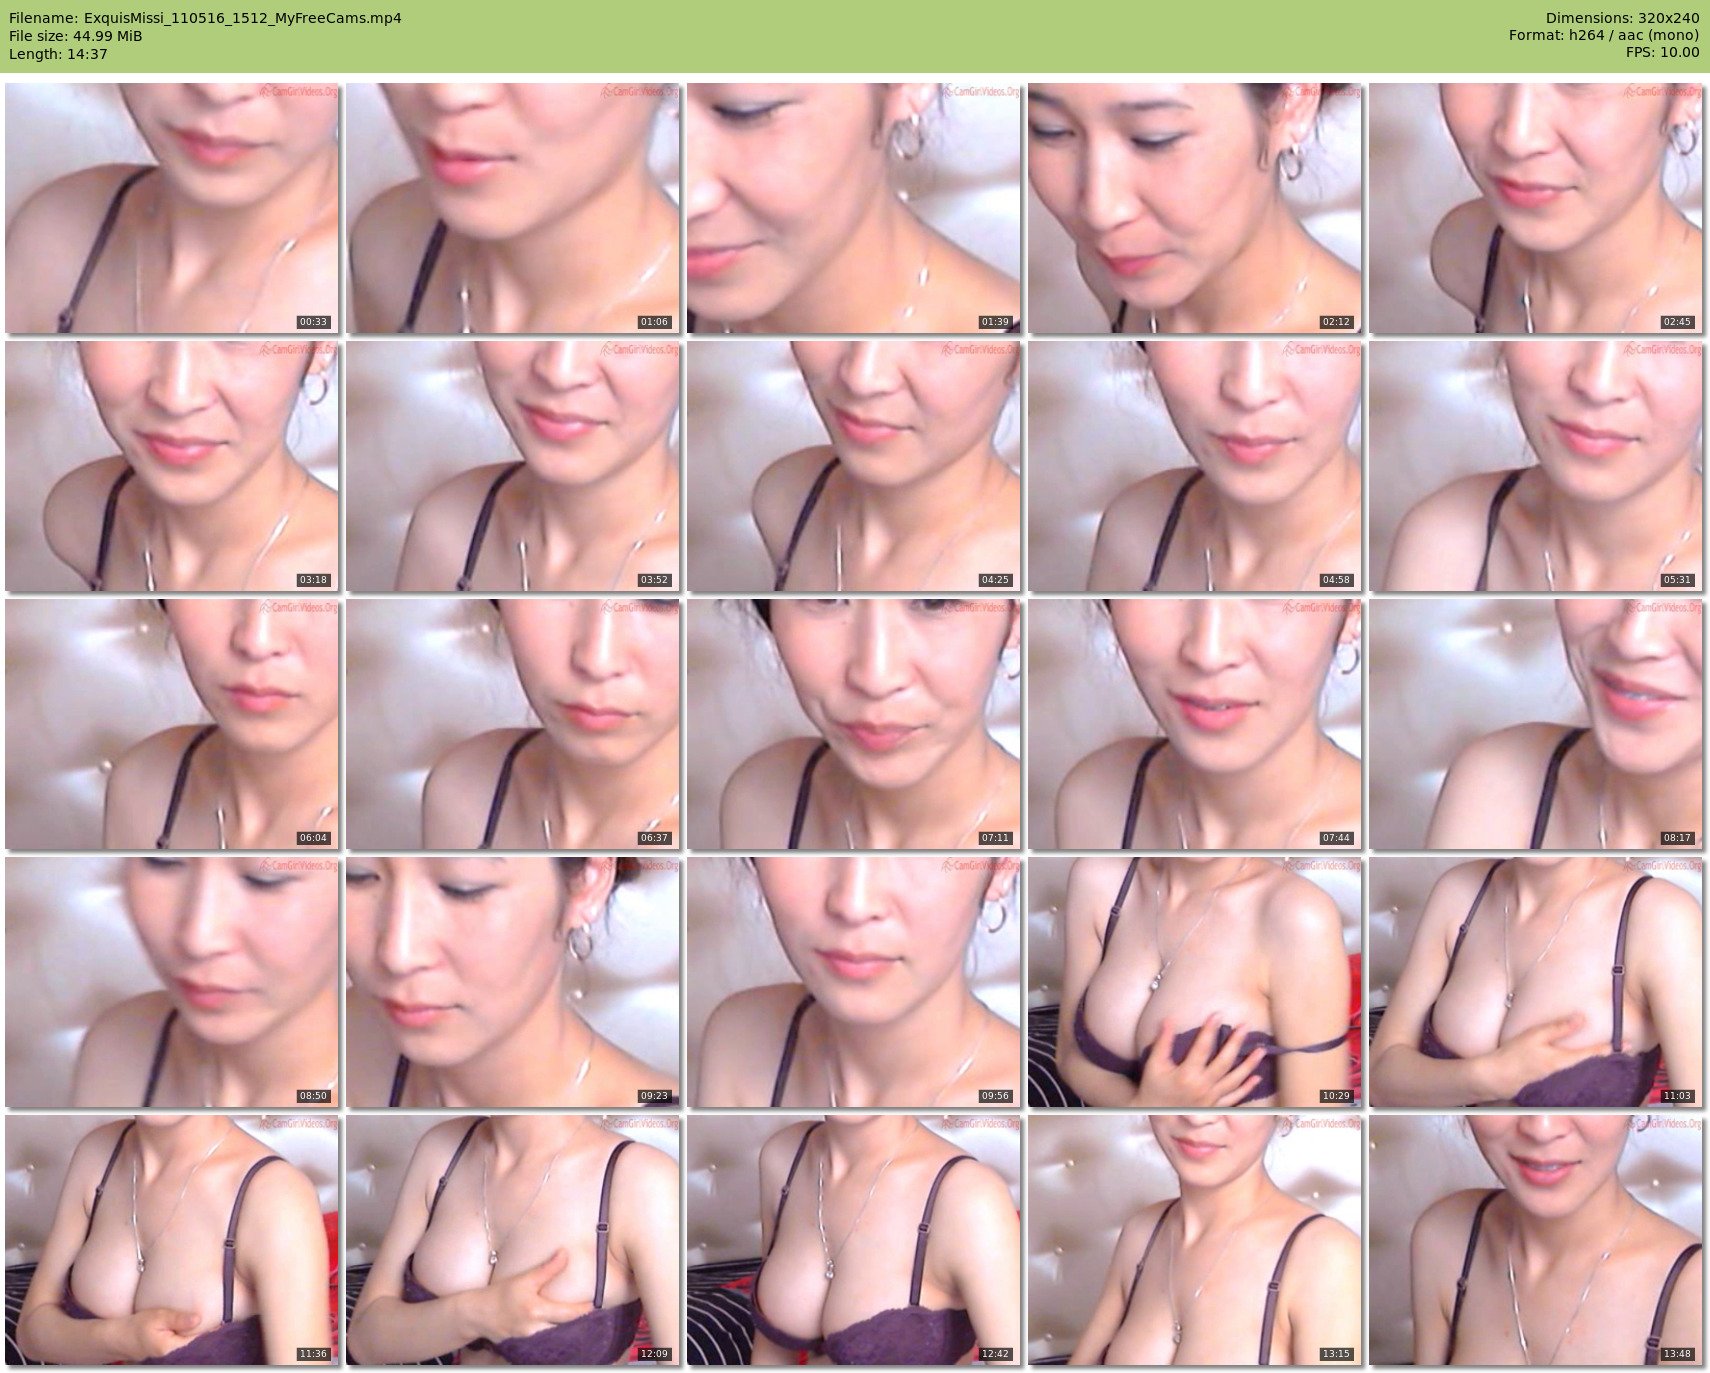Click the thumbnail timestamped 00:33

coord(172,208)
